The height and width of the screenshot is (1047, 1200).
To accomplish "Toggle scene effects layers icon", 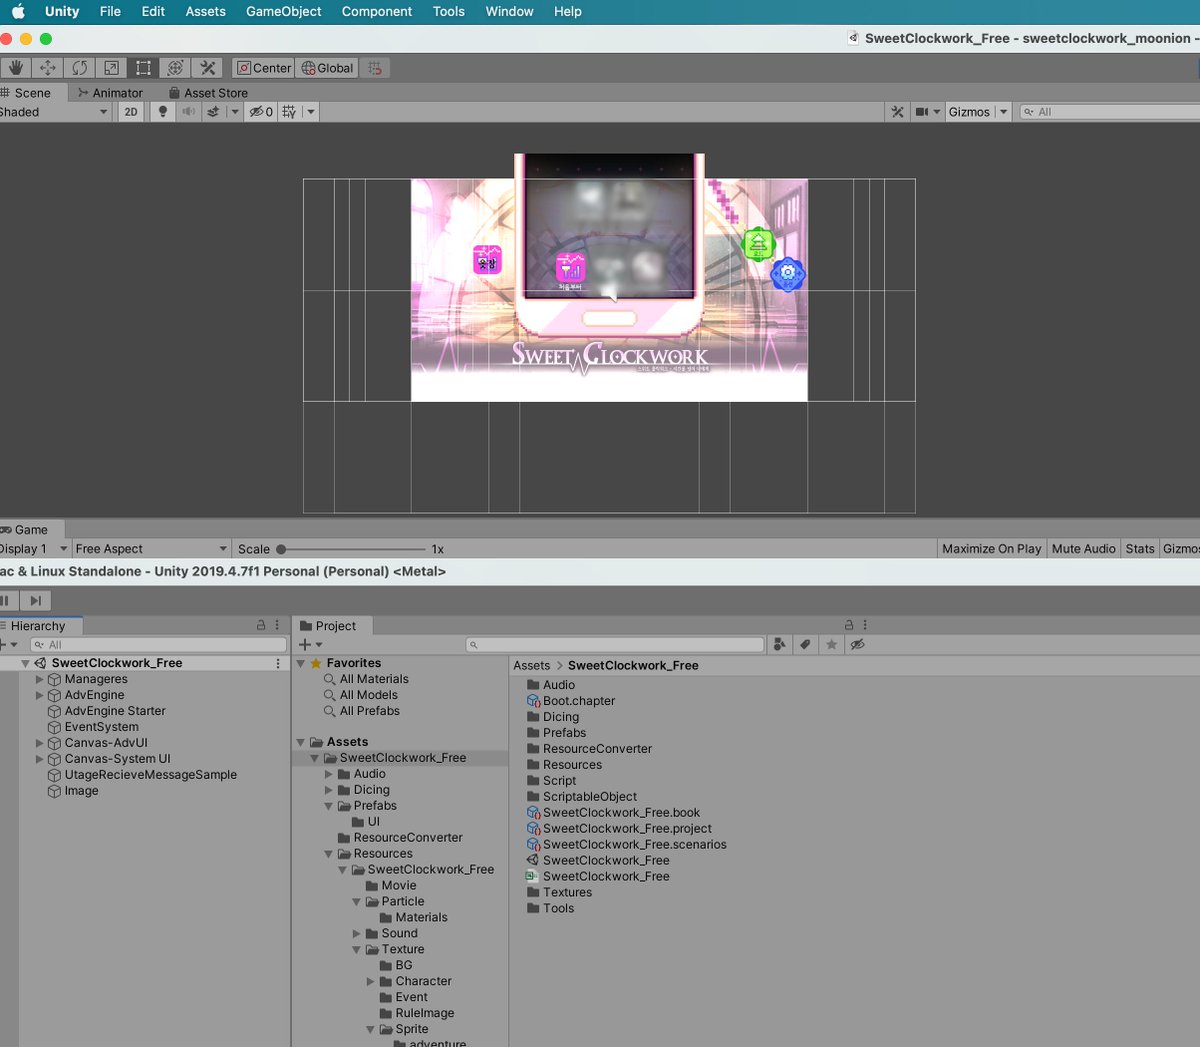I will [213, 112].
